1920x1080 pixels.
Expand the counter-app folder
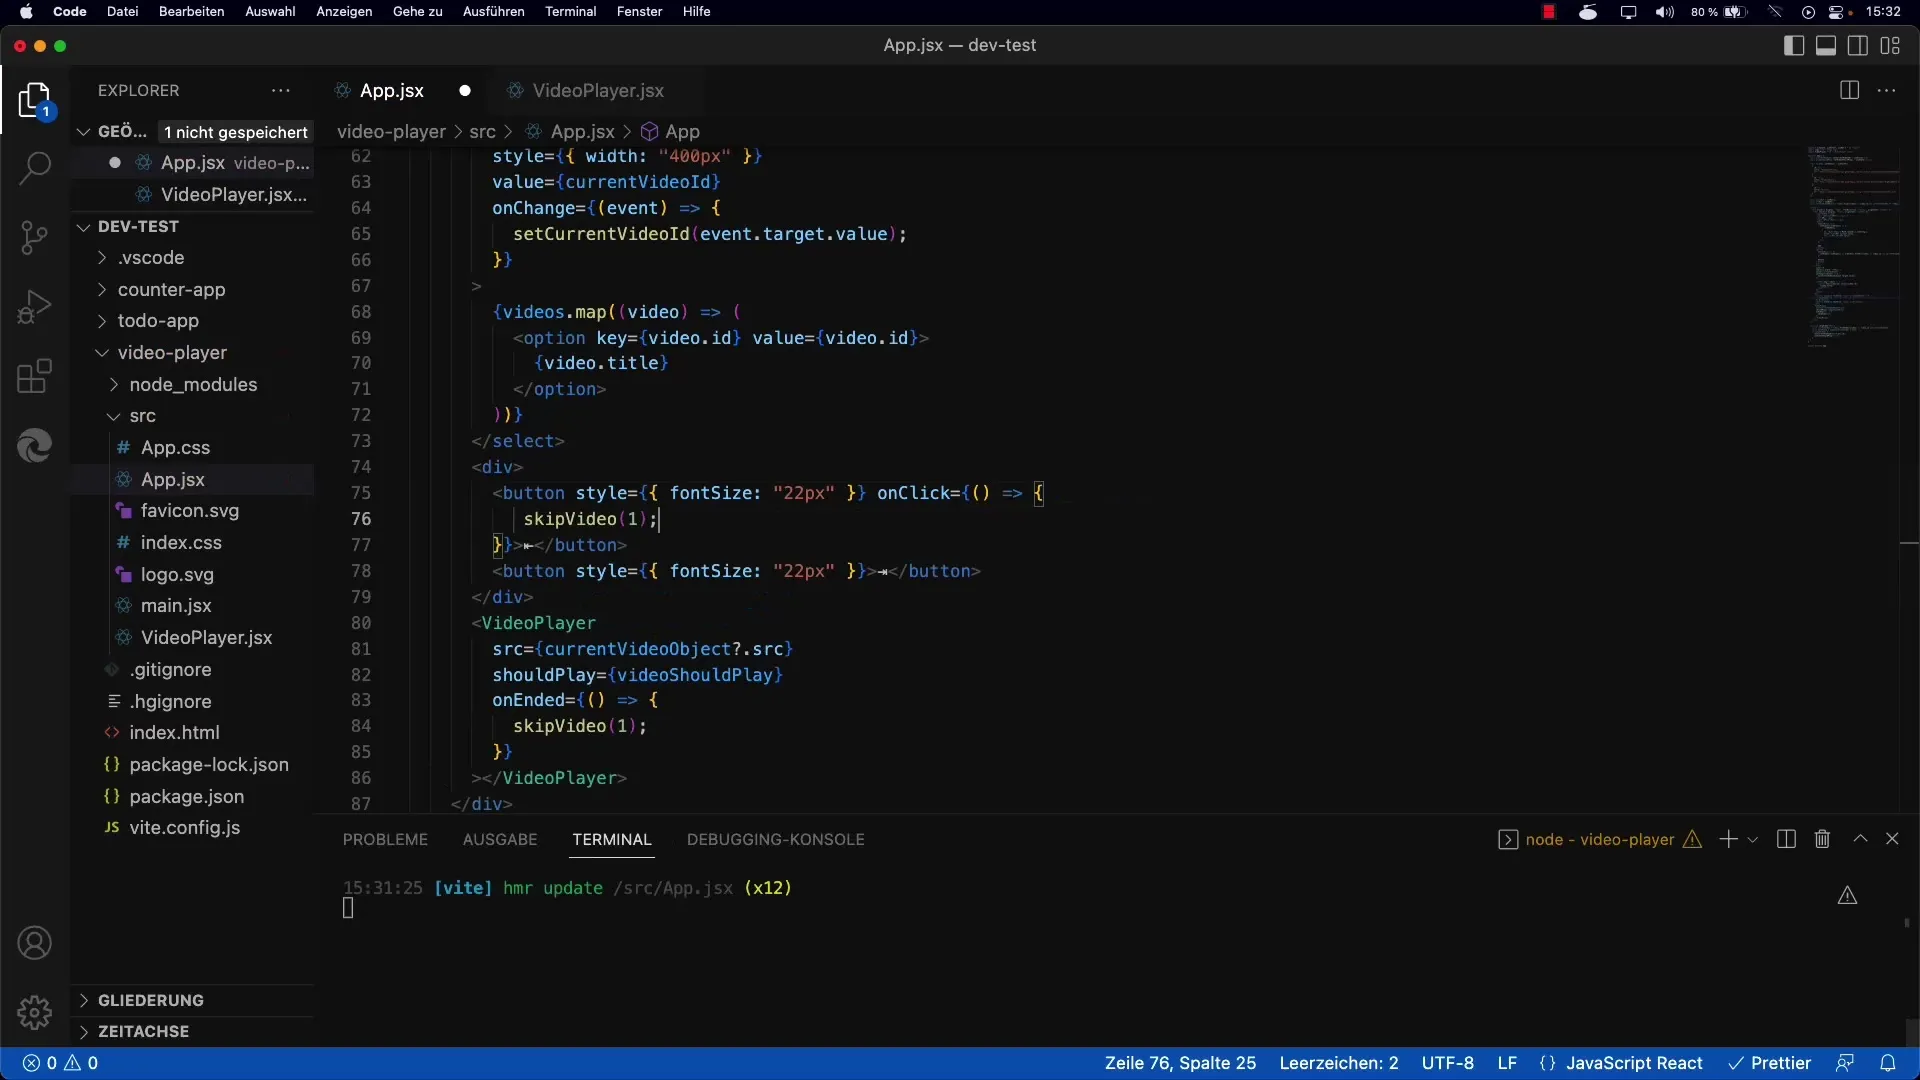(x=171, y=290)
